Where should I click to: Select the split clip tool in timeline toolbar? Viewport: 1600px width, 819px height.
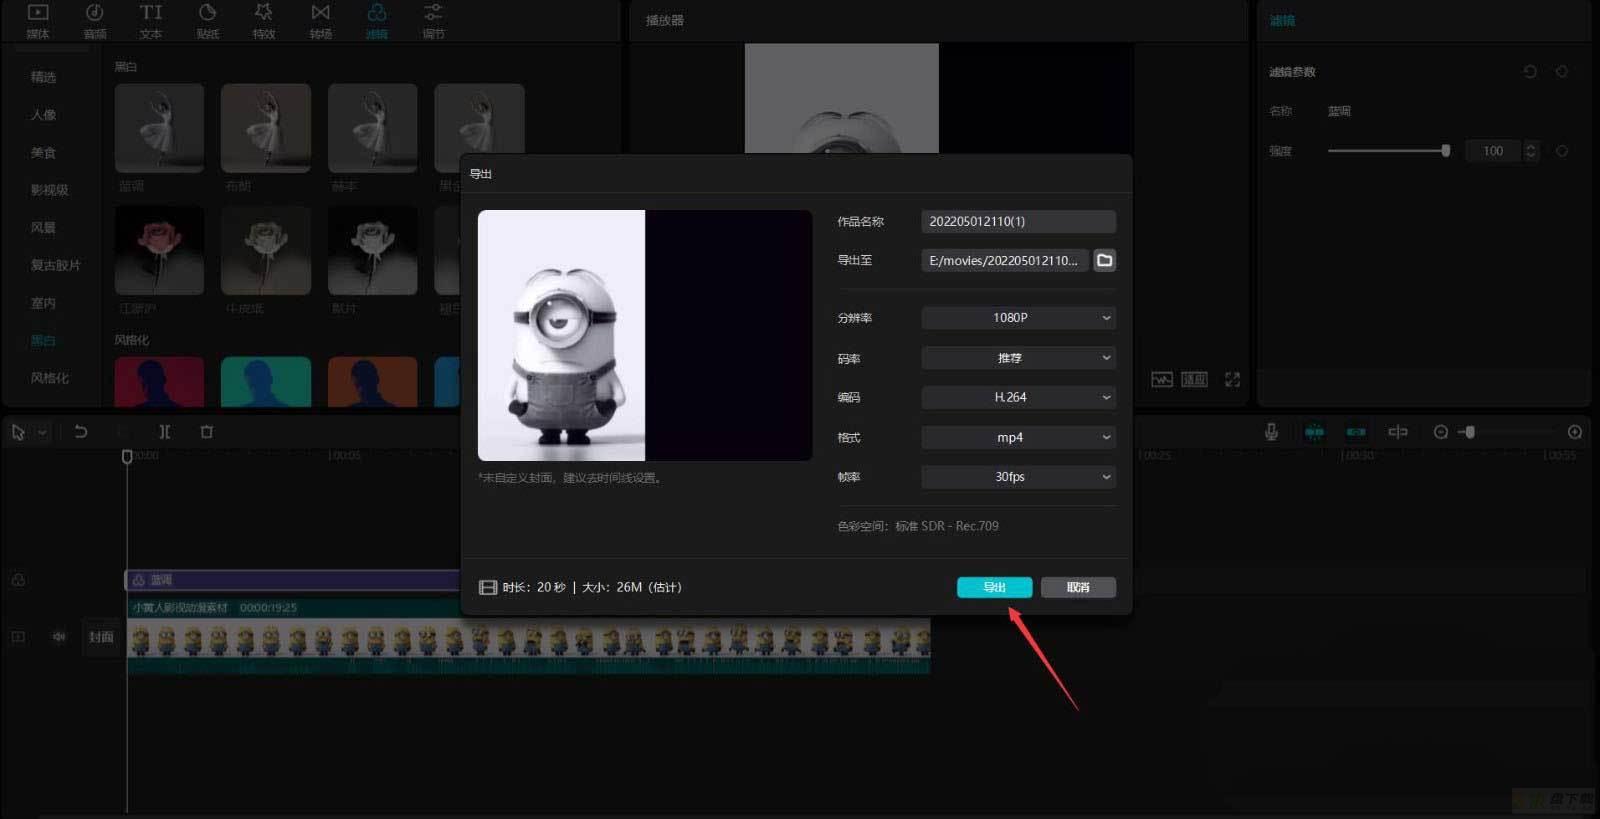[164, 432]
